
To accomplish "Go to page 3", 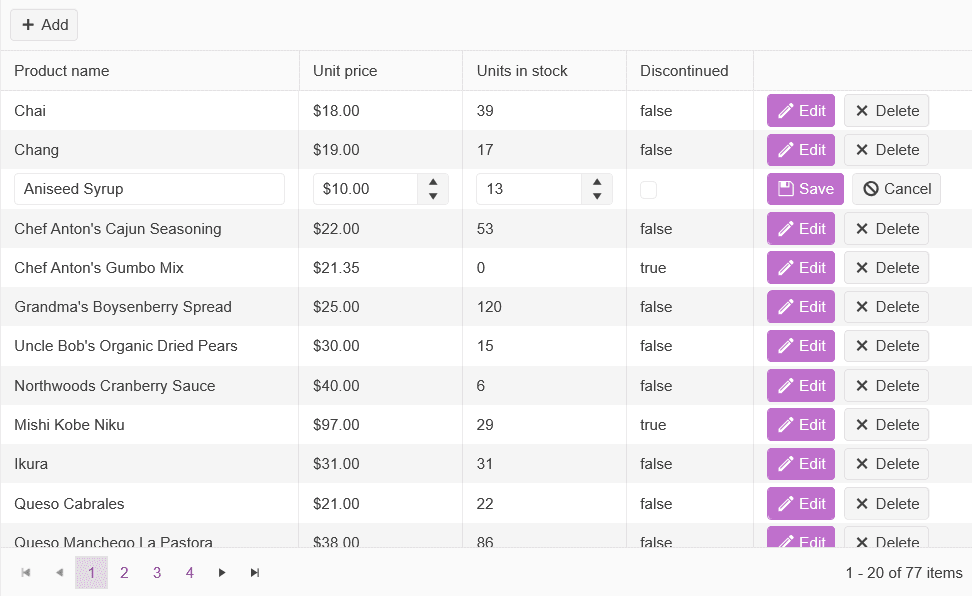I will (157, 572).
